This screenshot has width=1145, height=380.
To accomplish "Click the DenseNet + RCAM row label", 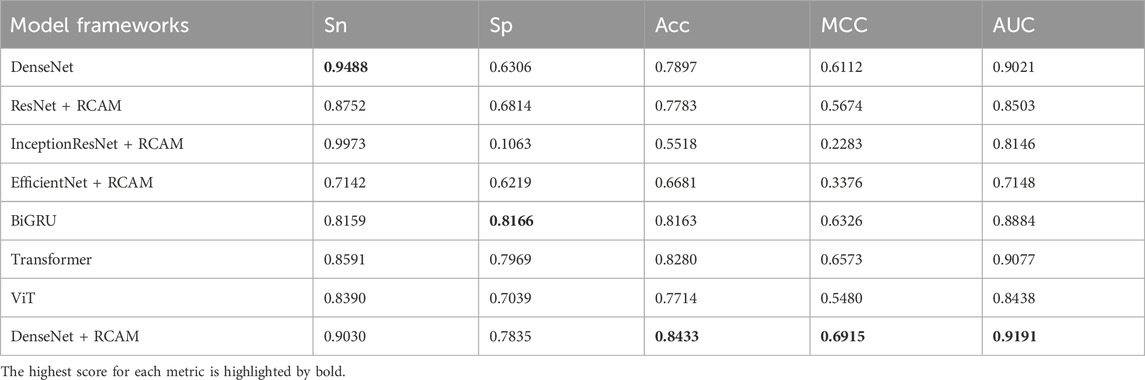I will (74, 336).
